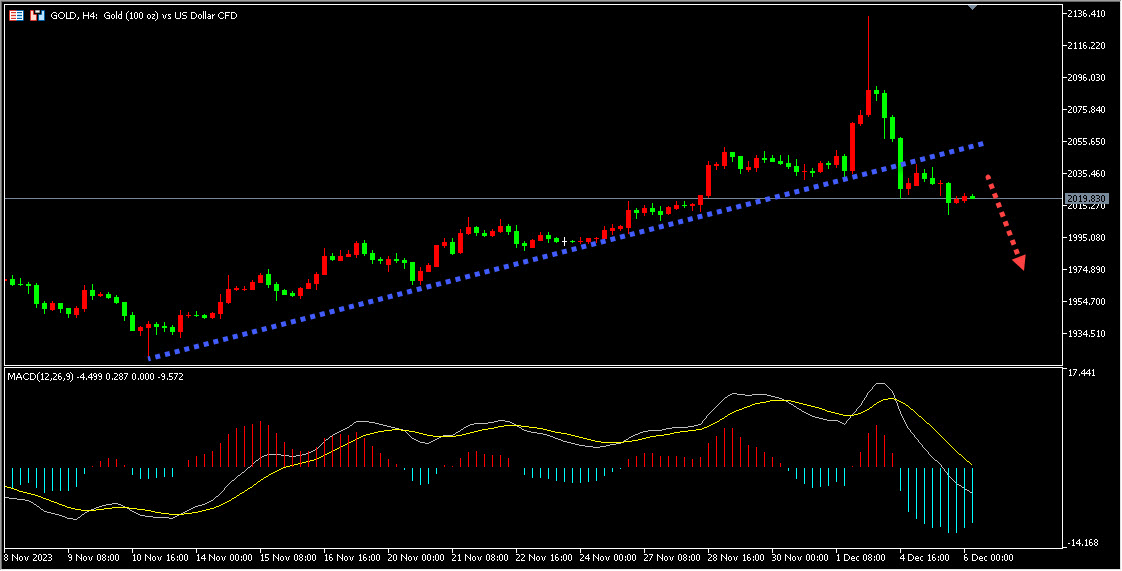Select the chart title 'GOLD, H4: Gold (100 oz) vs US Dollar CFD'
Viewport: 1122px width, 571px height.
click(144, 16)
